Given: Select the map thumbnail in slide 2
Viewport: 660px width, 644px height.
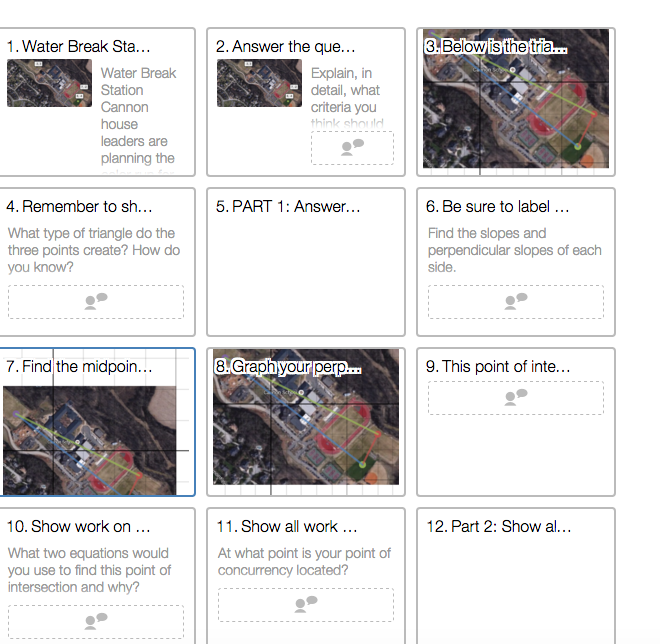Looking at the screenshot, I should [259, 83].
